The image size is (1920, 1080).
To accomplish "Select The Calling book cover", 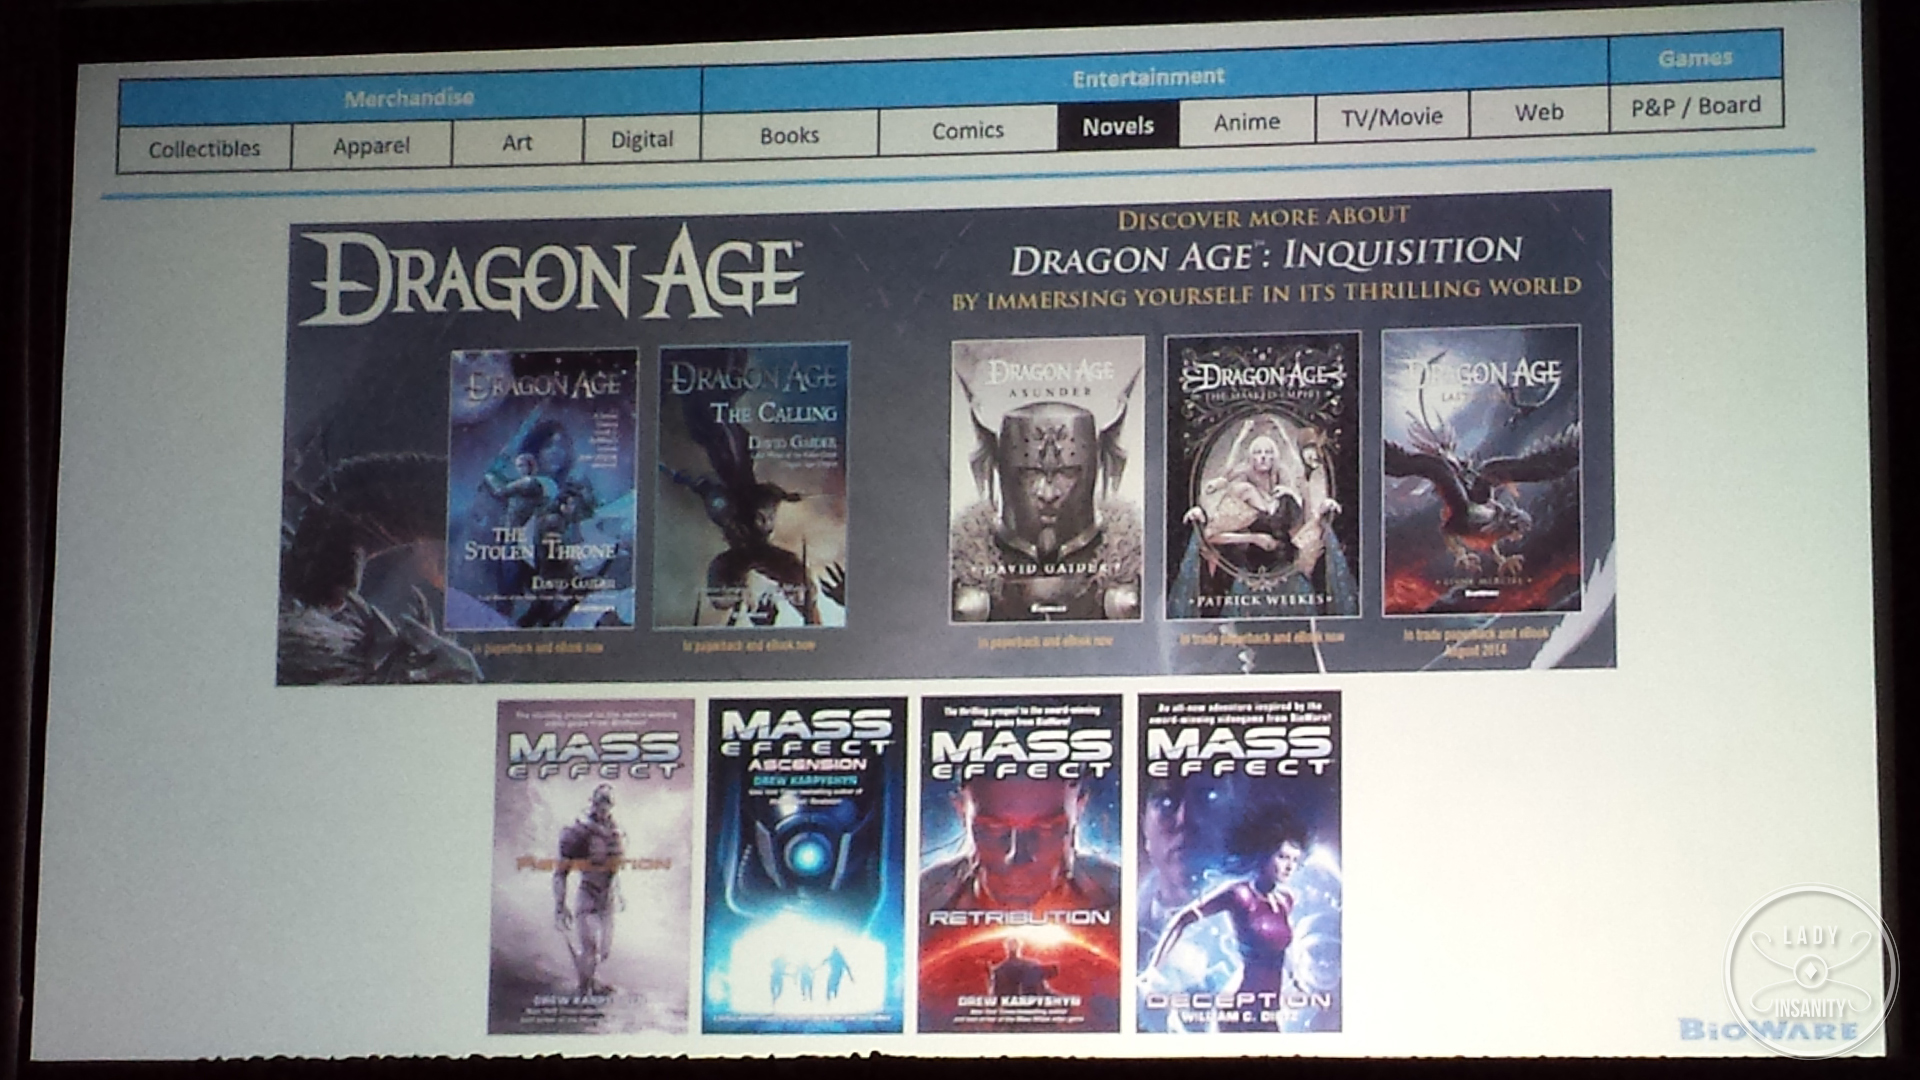I will coord(752,485).
